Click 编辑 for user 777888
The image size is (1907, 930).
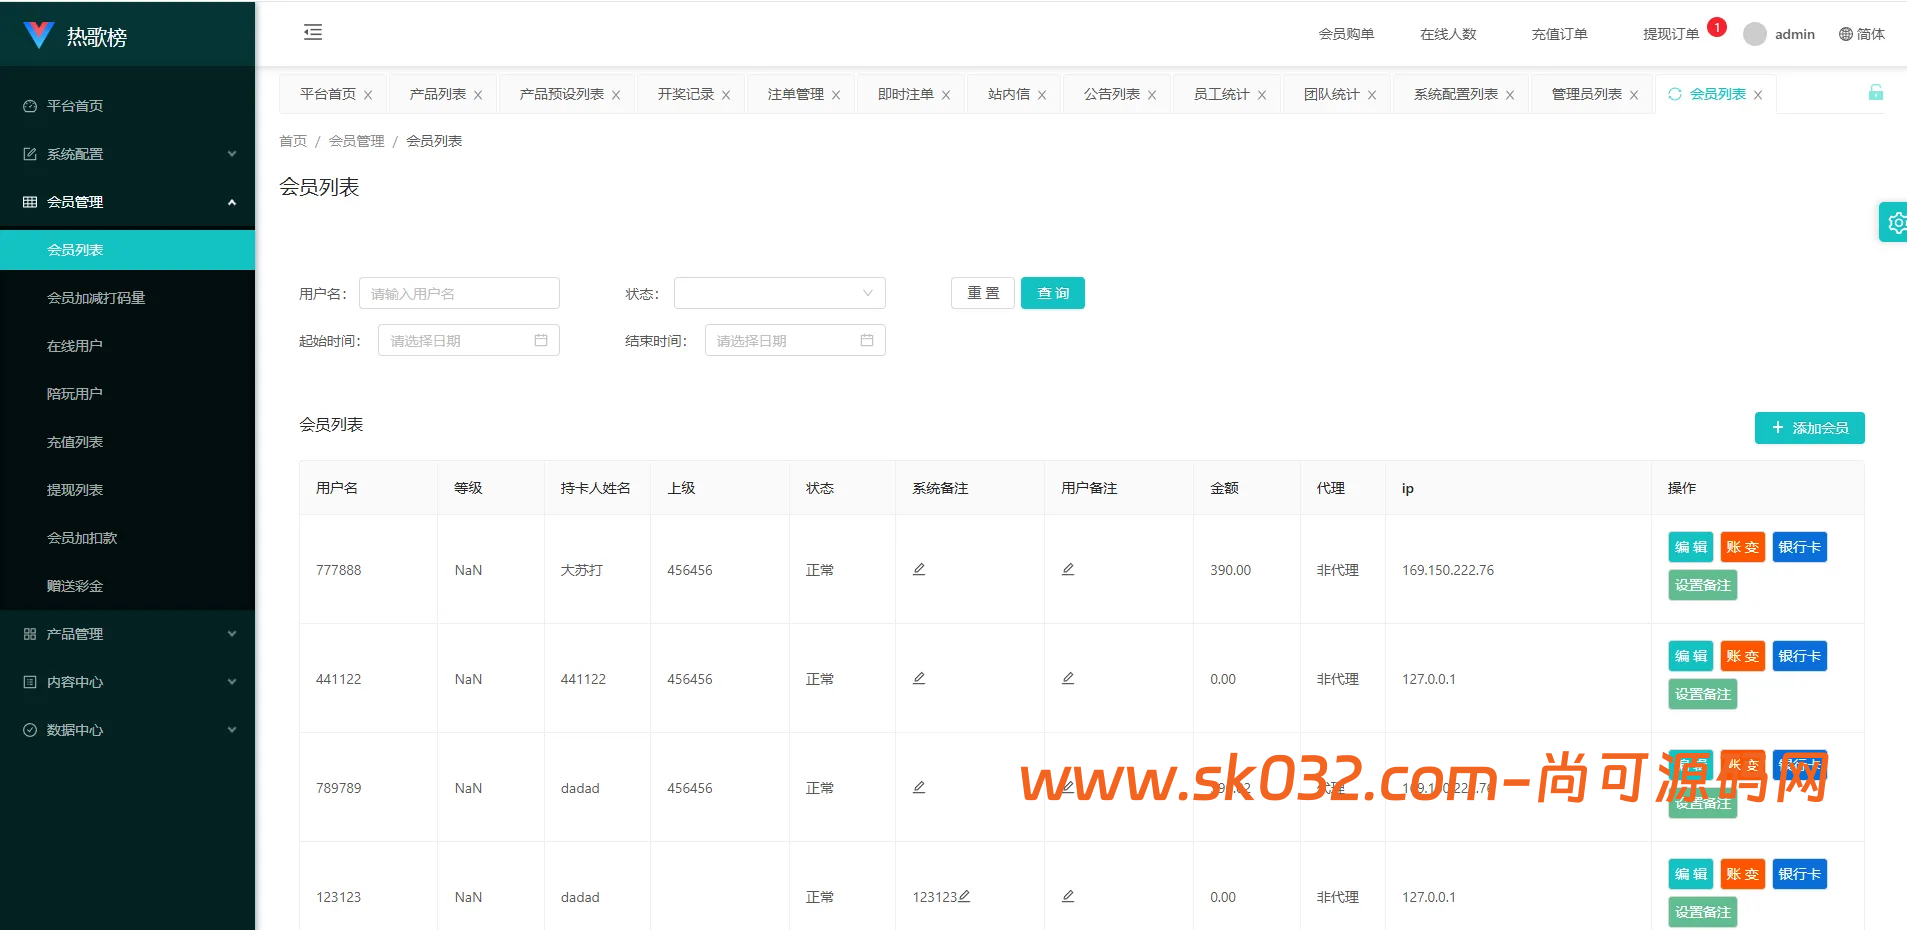coord(1691,547)
